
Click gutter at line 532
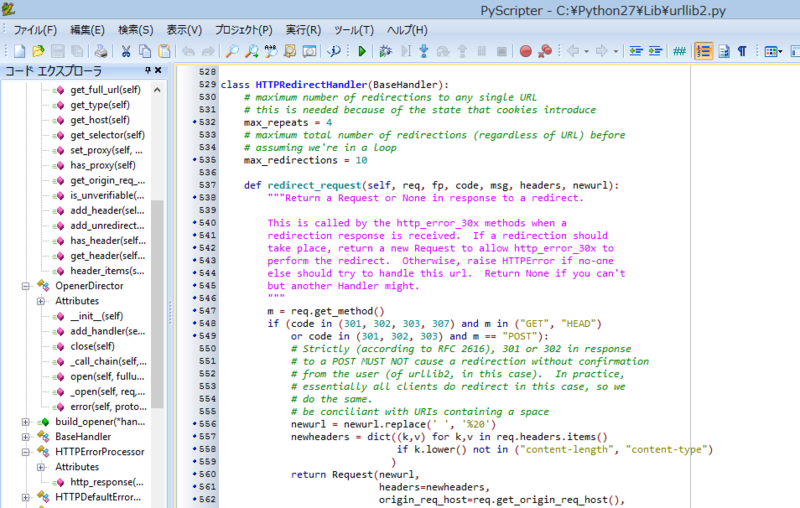[207, 122]
